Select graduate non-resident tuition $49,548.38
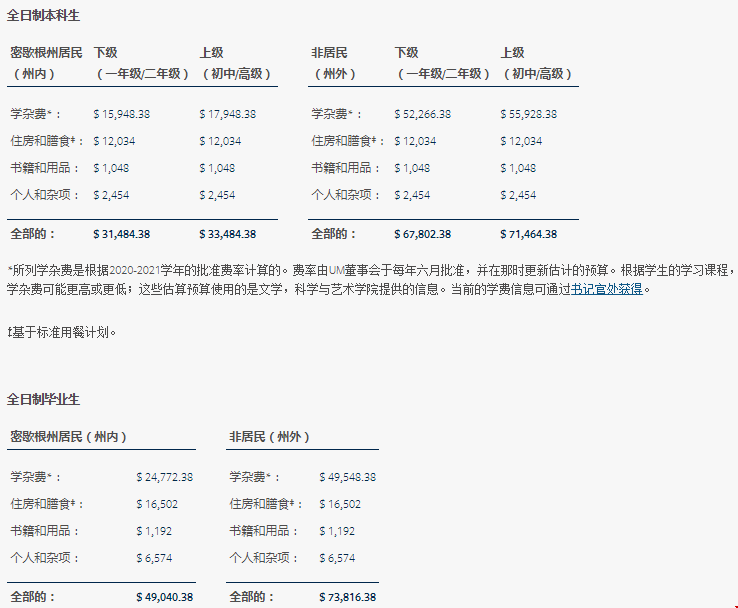 tap(347, 478)
